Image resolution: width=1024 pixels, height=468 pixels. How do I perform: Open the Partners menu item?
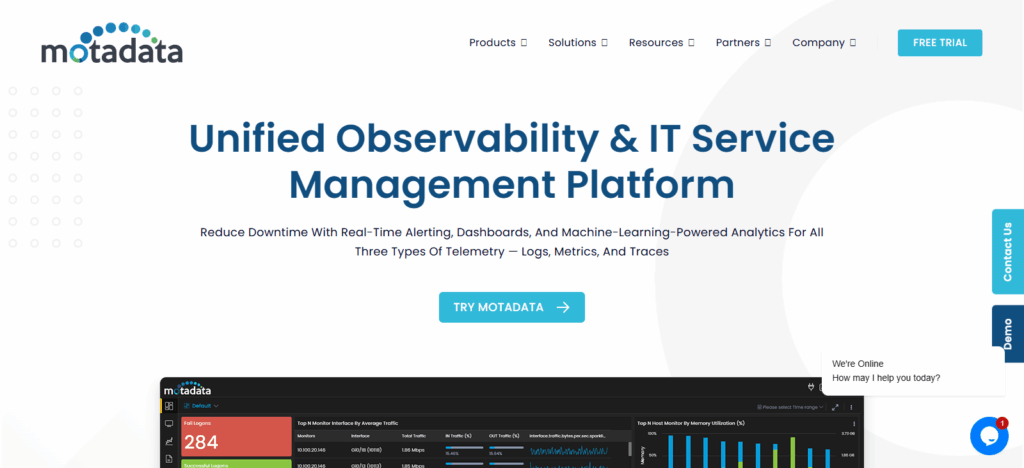[x=743, y=43]
